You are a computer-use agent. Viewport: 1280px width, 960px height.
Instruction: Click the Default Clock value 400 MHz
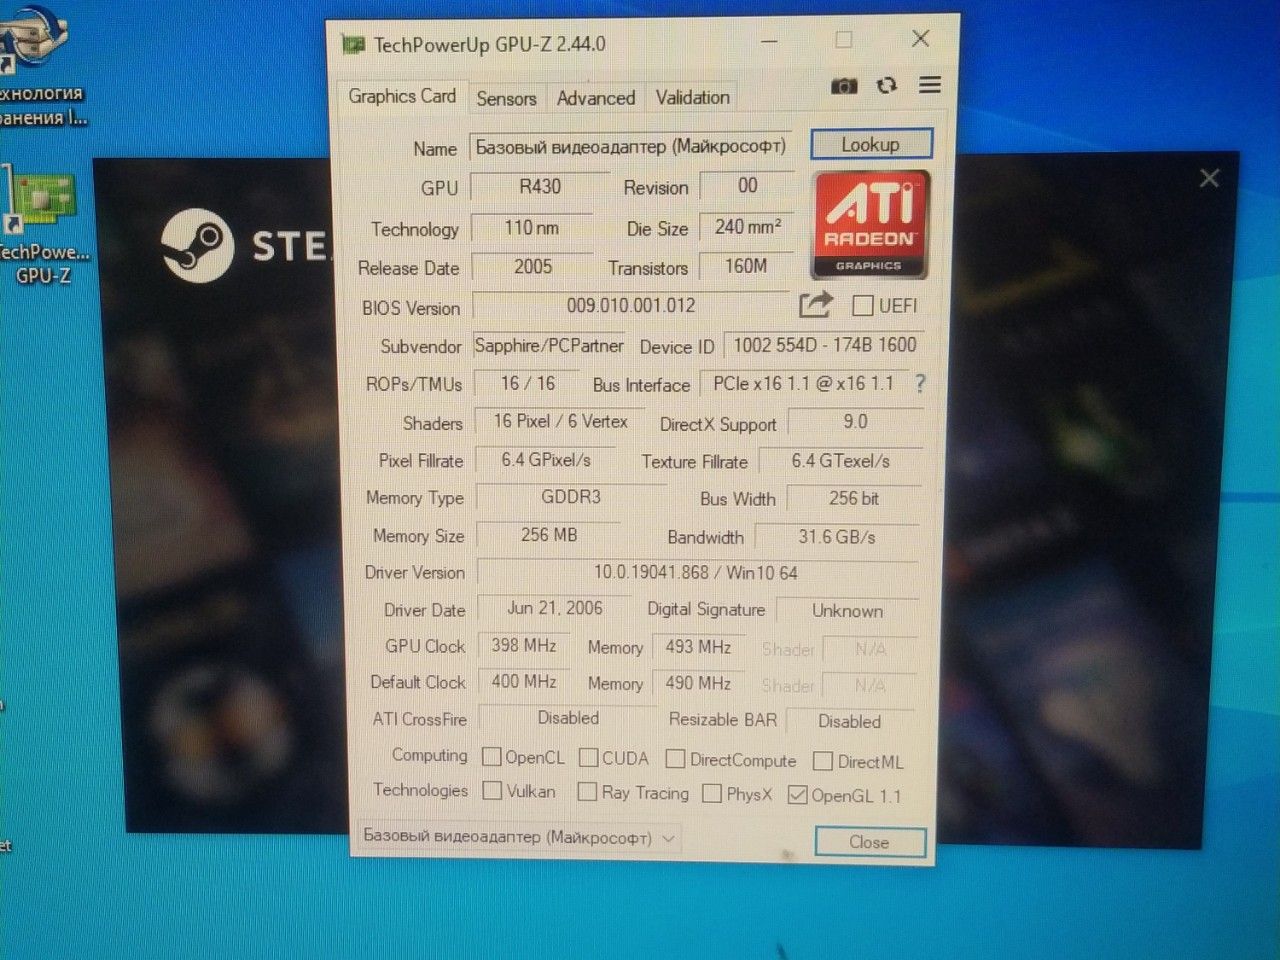[523, 682]
